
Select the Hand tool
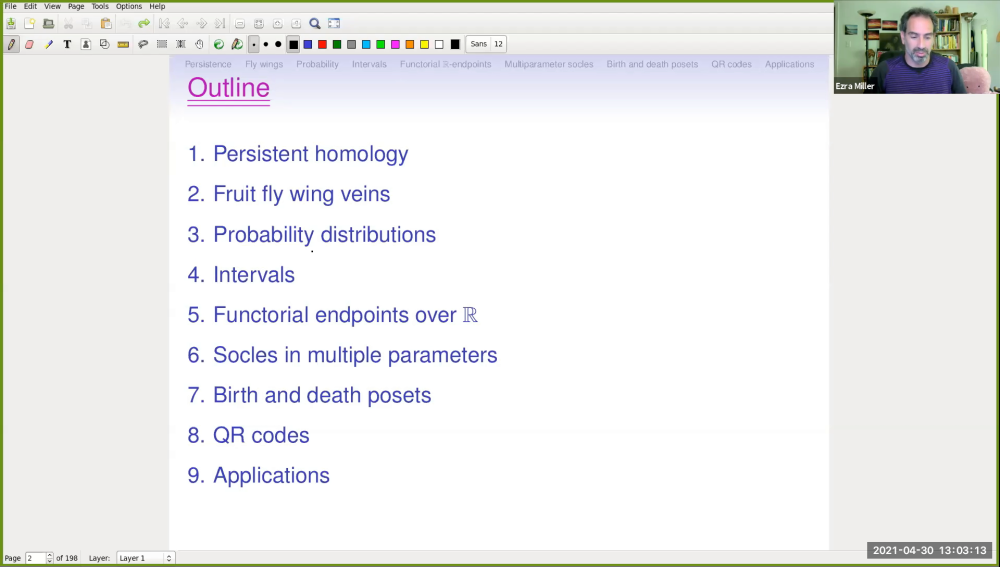pyautogui.click(x=199, y=44)
